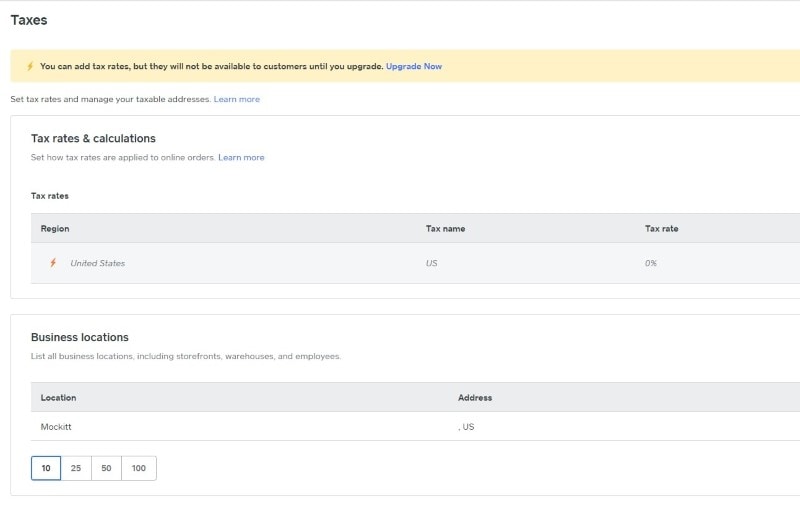Show 50 locations per page

coord(106,468)
